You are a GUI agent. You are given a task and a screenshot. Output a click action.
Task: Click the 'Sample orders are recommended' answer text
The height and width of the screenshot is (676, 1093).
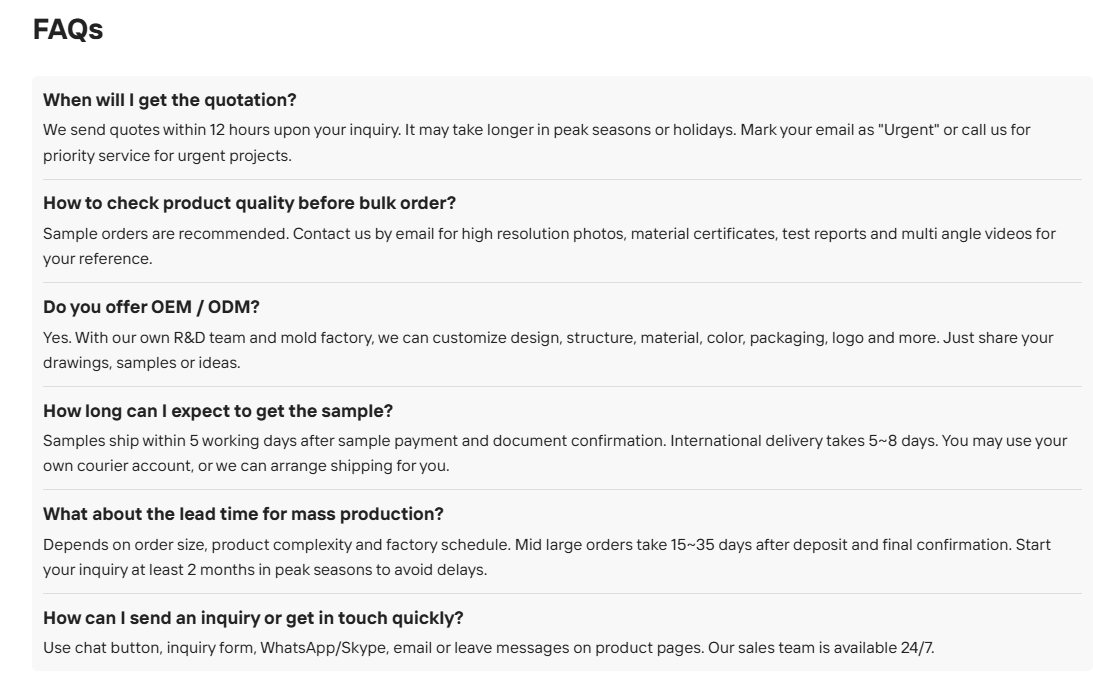click(x=549, y=246)
